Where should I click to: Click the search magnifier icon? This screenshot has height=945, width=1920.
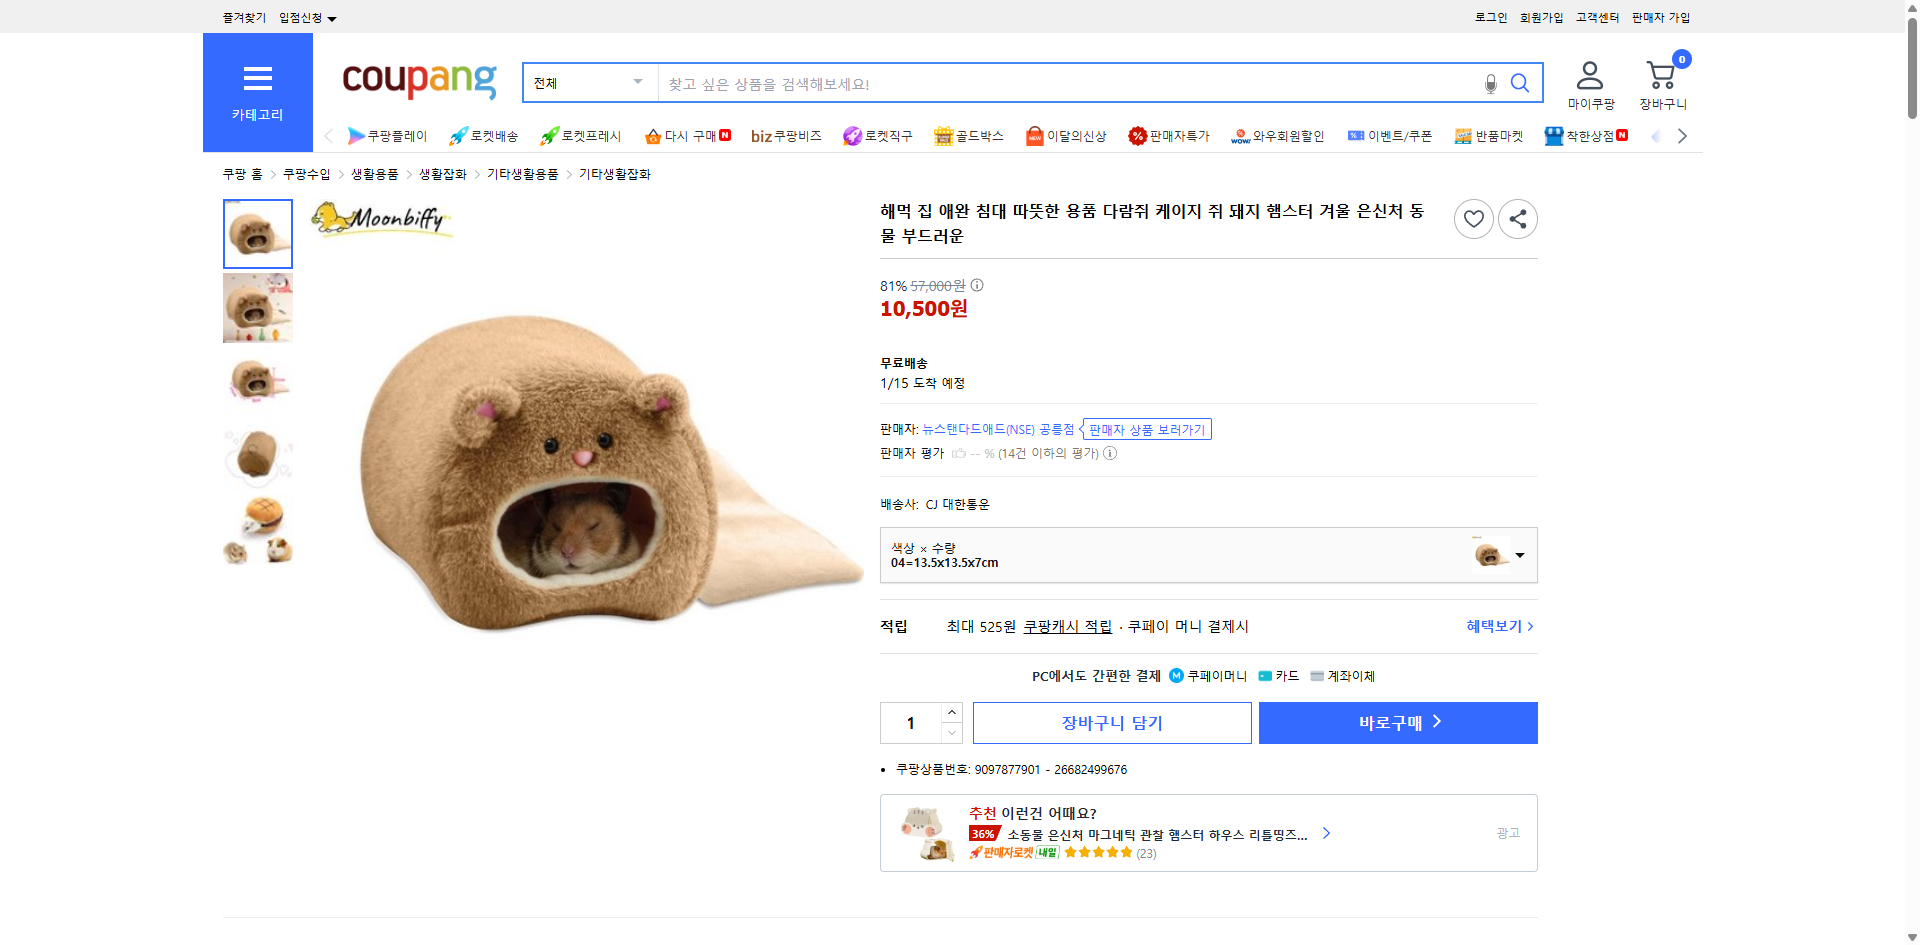[x=1519, y=83]
